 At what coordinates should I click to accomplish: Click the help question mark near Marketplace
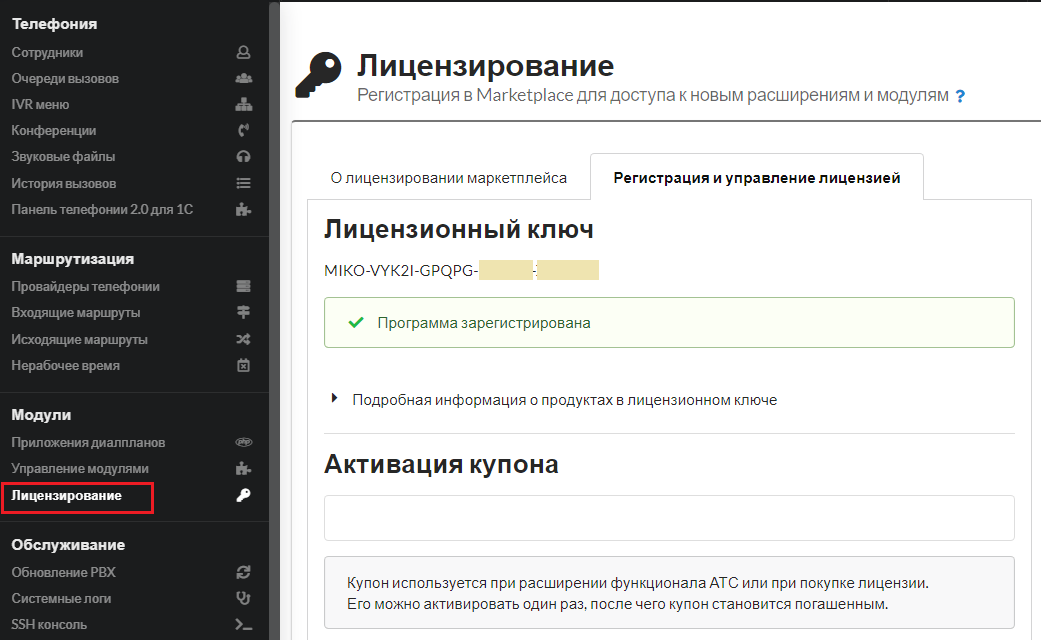(961, 96)
